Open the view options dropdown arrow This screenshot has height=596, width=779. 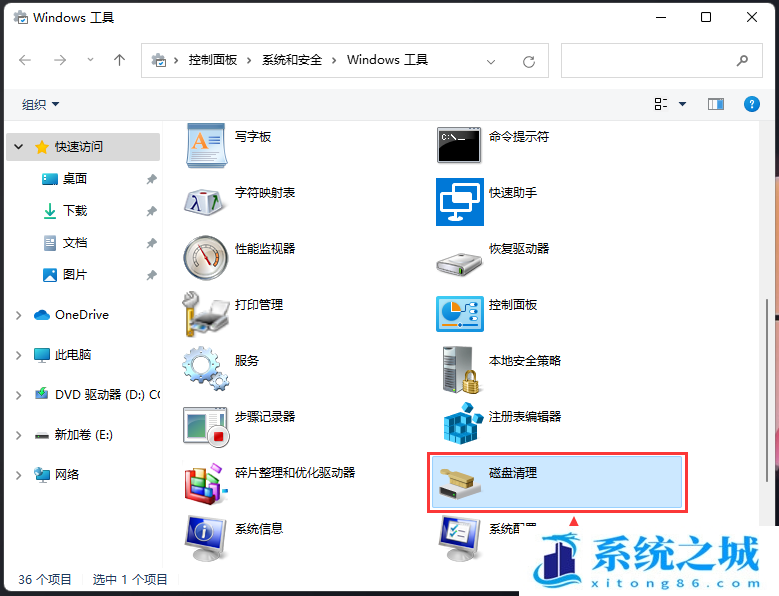point(682,104)
